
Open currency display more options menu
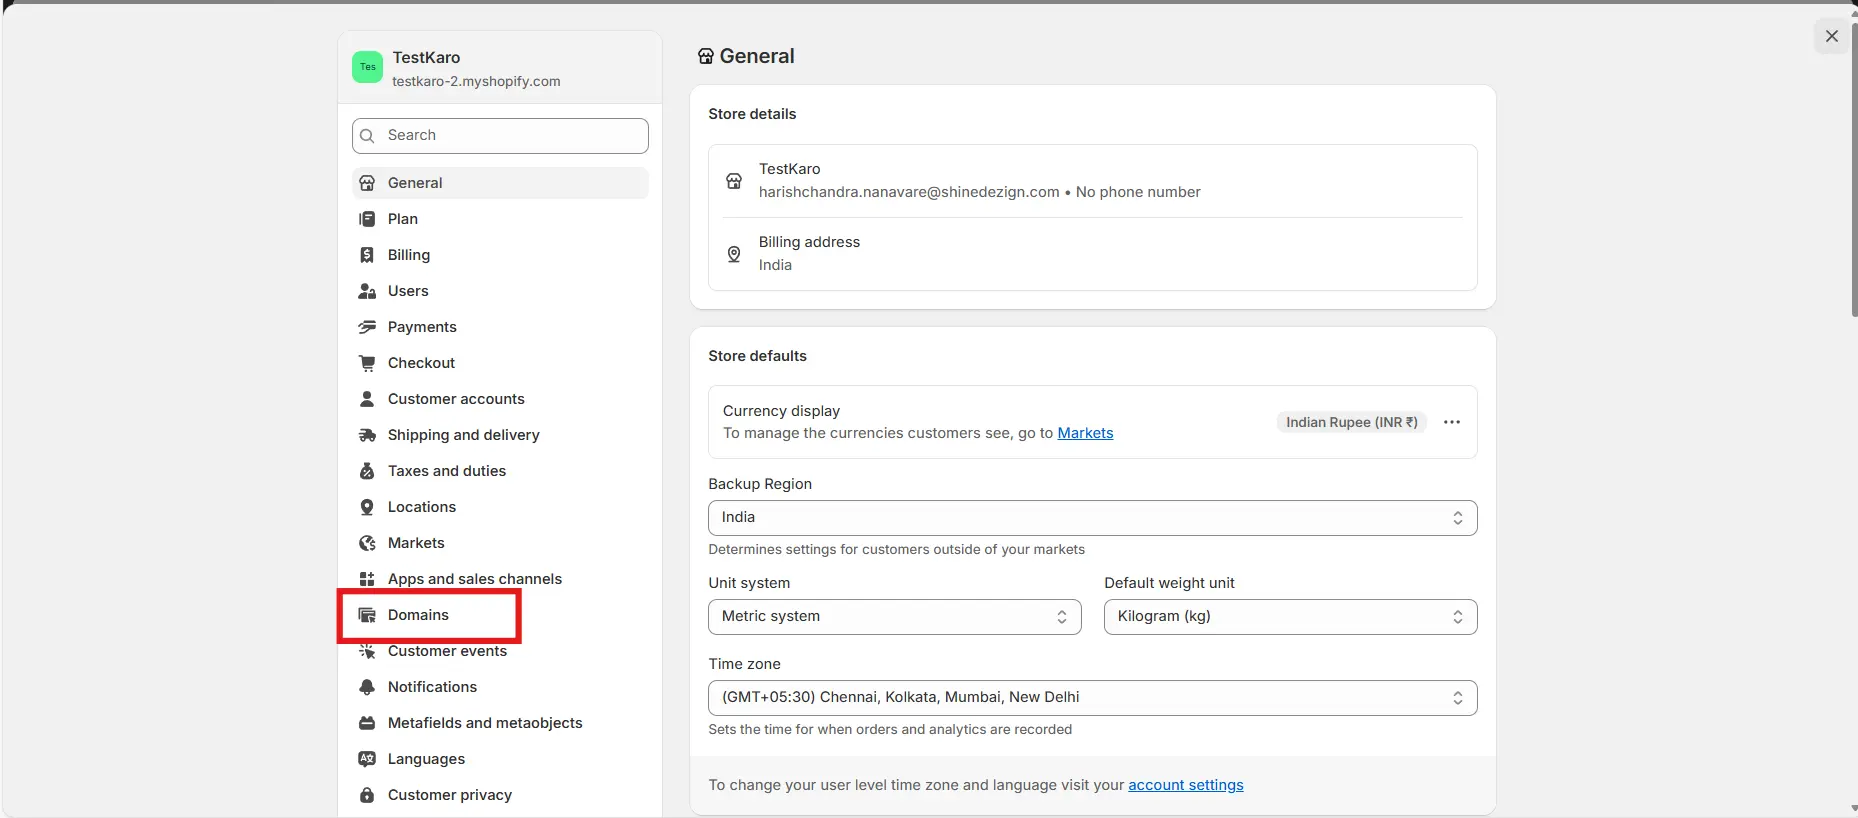1452,422
